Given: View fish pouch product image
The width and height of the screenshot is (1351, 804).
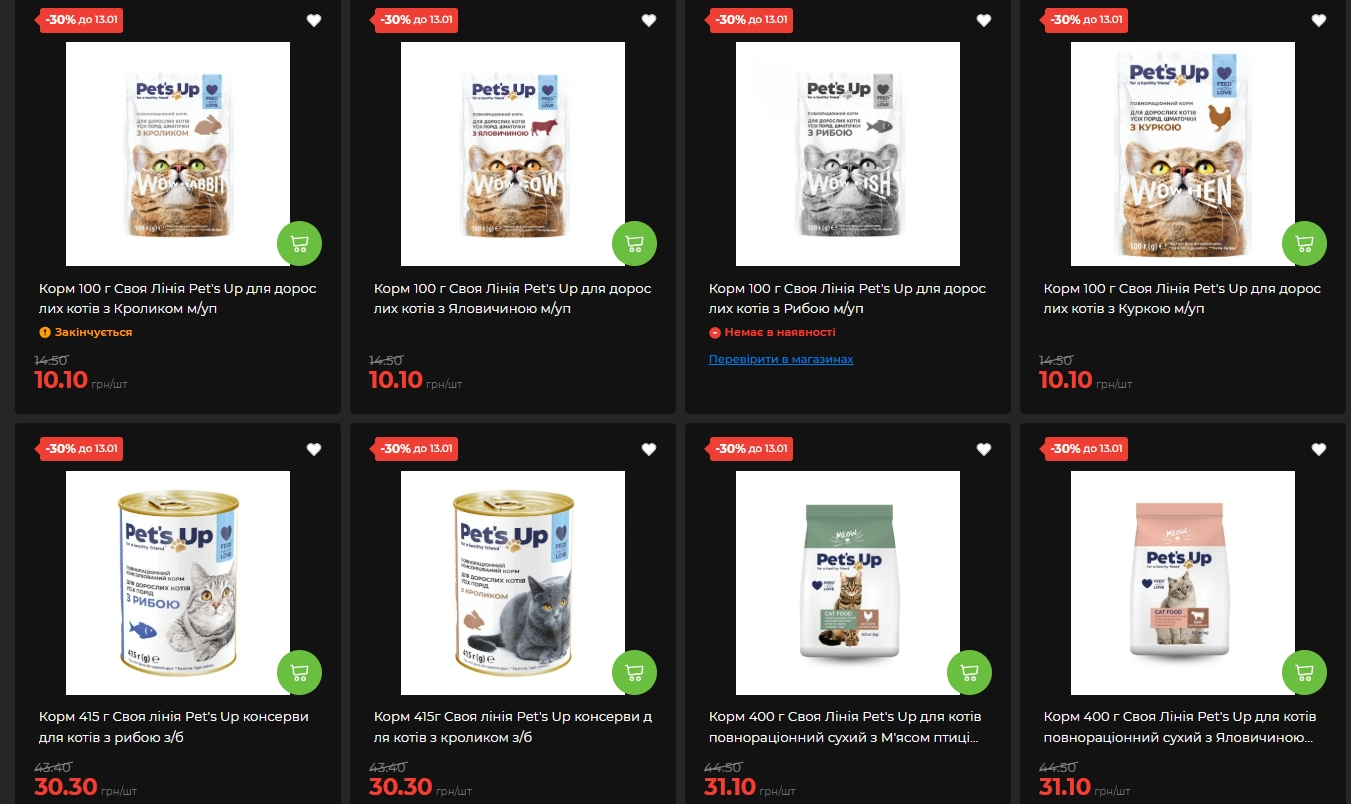Looking at the screenshot, I should click(848, 154).
